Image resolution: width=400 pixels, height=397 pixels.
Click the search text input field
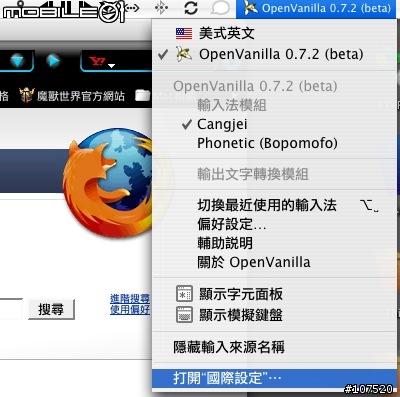[11, 309]
